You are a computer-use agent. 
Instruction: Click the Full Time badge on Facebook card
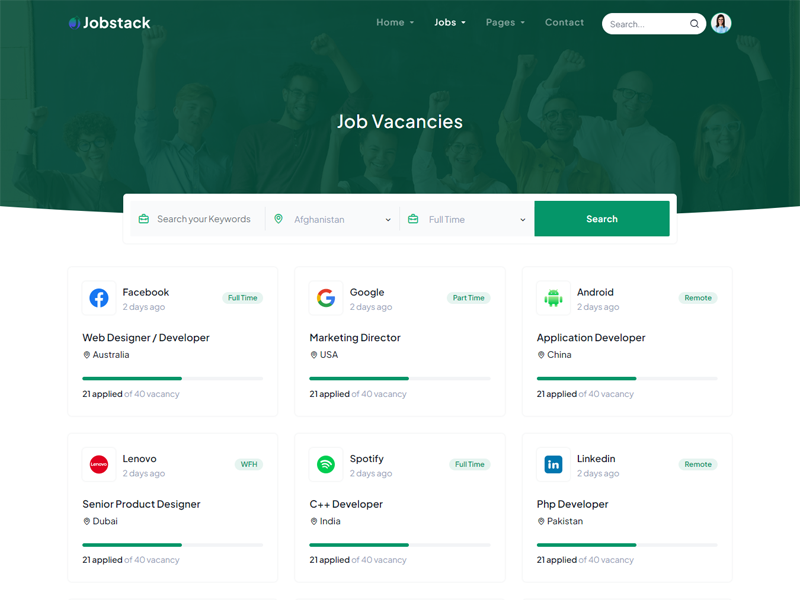(242, 298)
